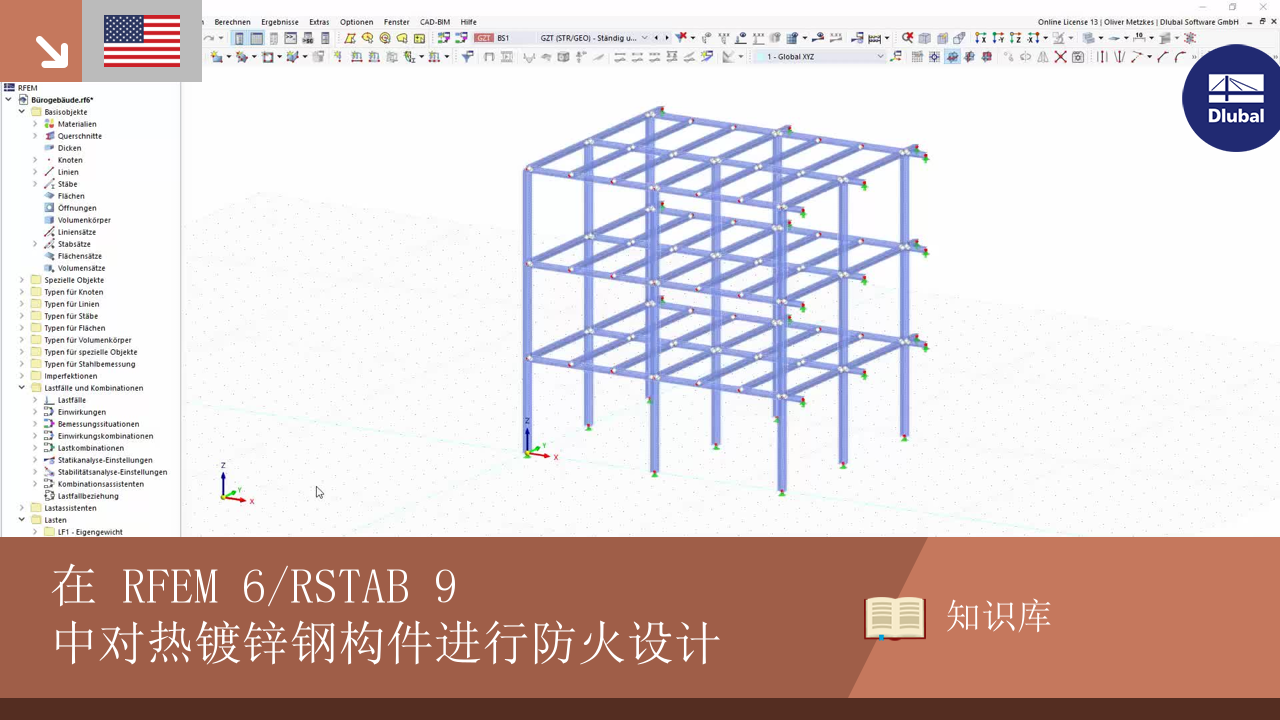Image resolution: width=1280 pixels, height=720 pixels.
Task: Select Volumensätze in the navigator
Action: click(81, 268)
